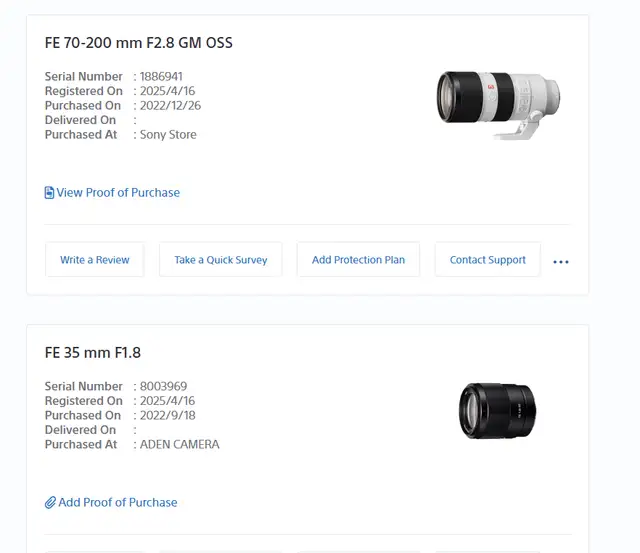Click the black FE 35 mm lens image

tap(498, 411)
